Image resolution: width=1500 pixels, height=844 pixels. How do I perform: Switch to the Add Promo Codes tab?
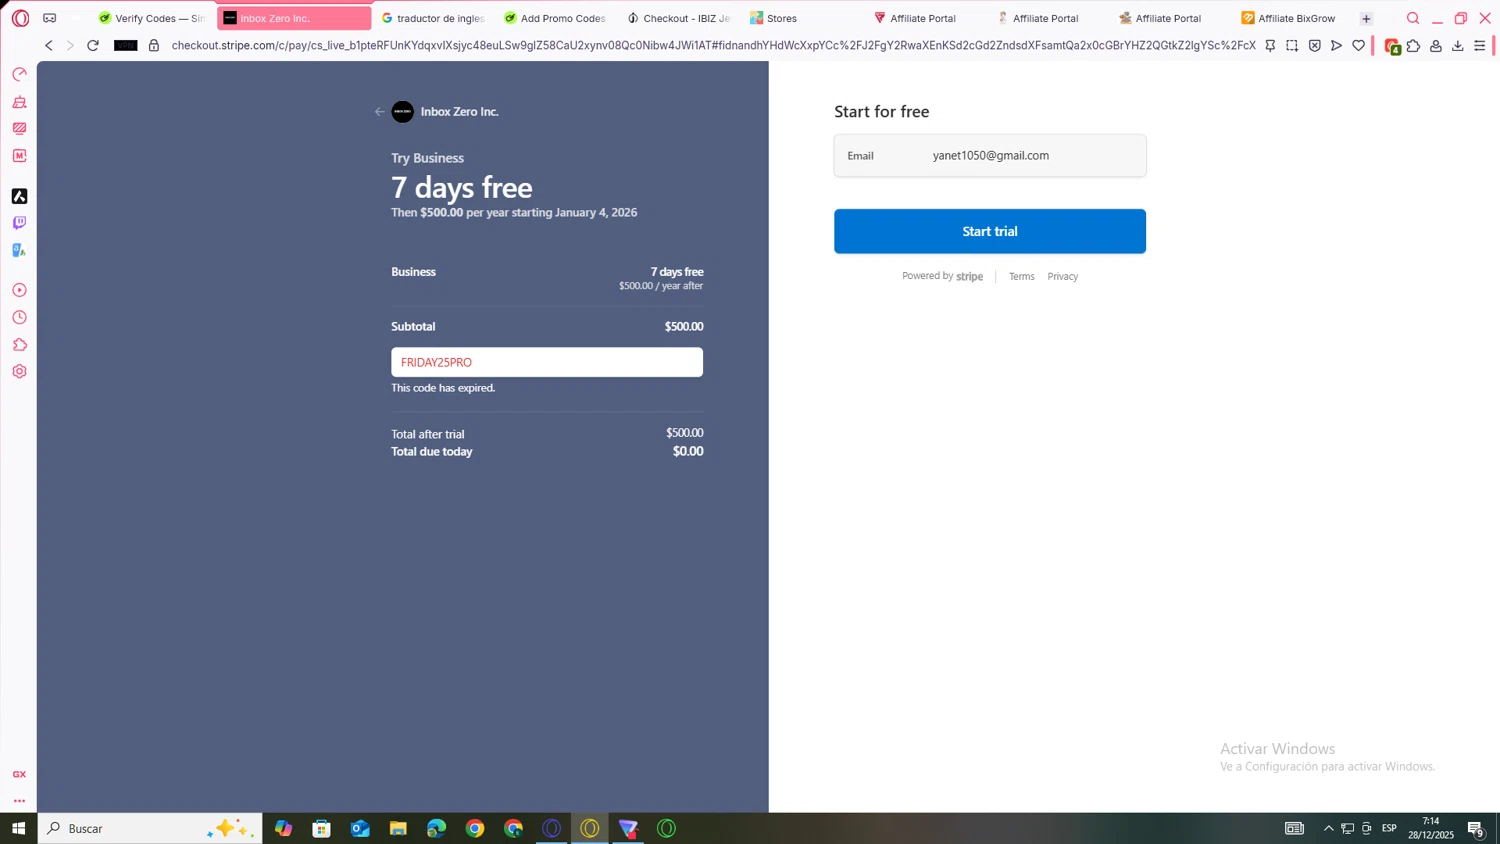pyautogui.click(x=555, y=18)
